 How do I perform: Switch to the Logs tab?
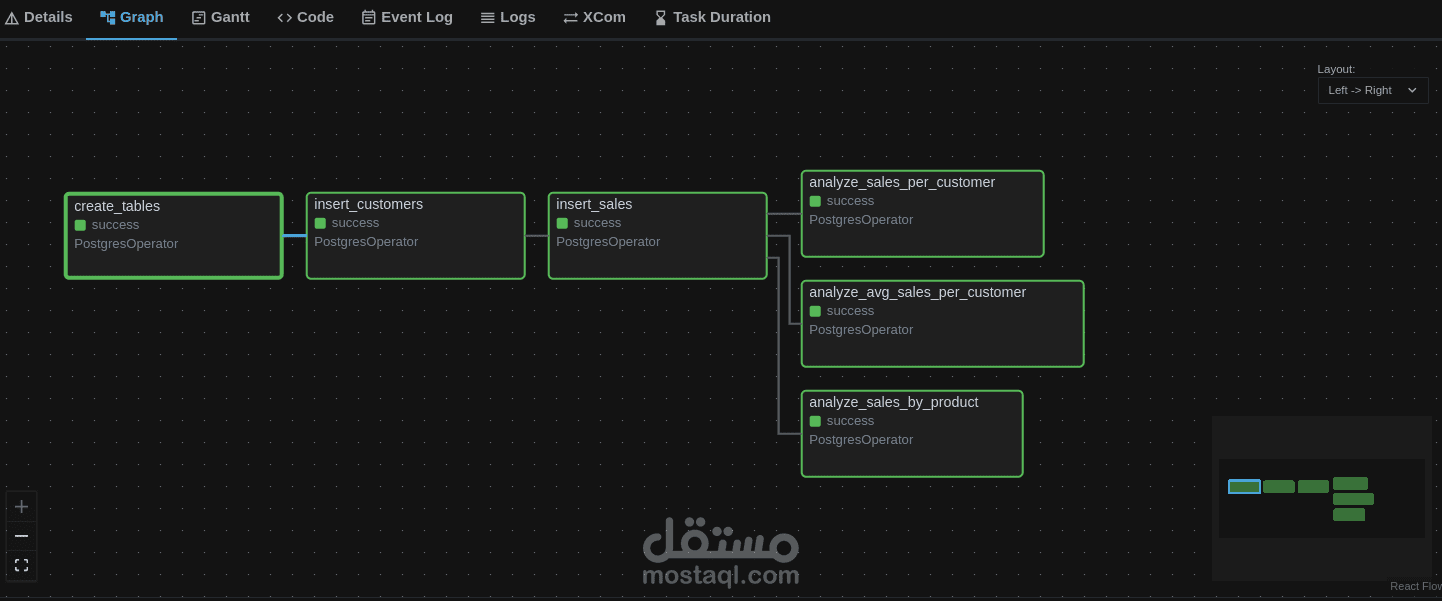pyautogui.click(x=508, y=16)
